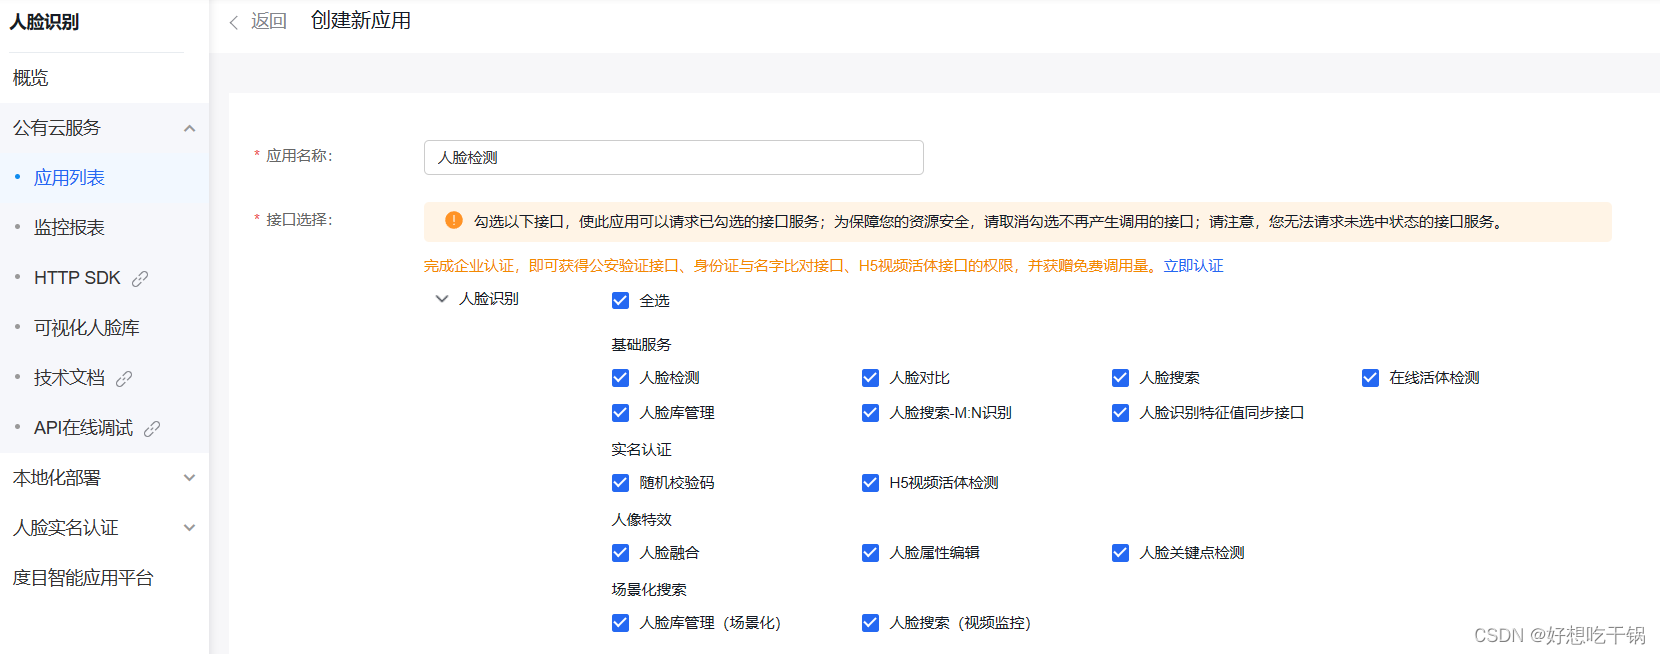Image resolution: width=1660 pixels, height=654 pixels.
Task: Collapse the 人脸识别 interface group chevron
Action: pos(441,298)
